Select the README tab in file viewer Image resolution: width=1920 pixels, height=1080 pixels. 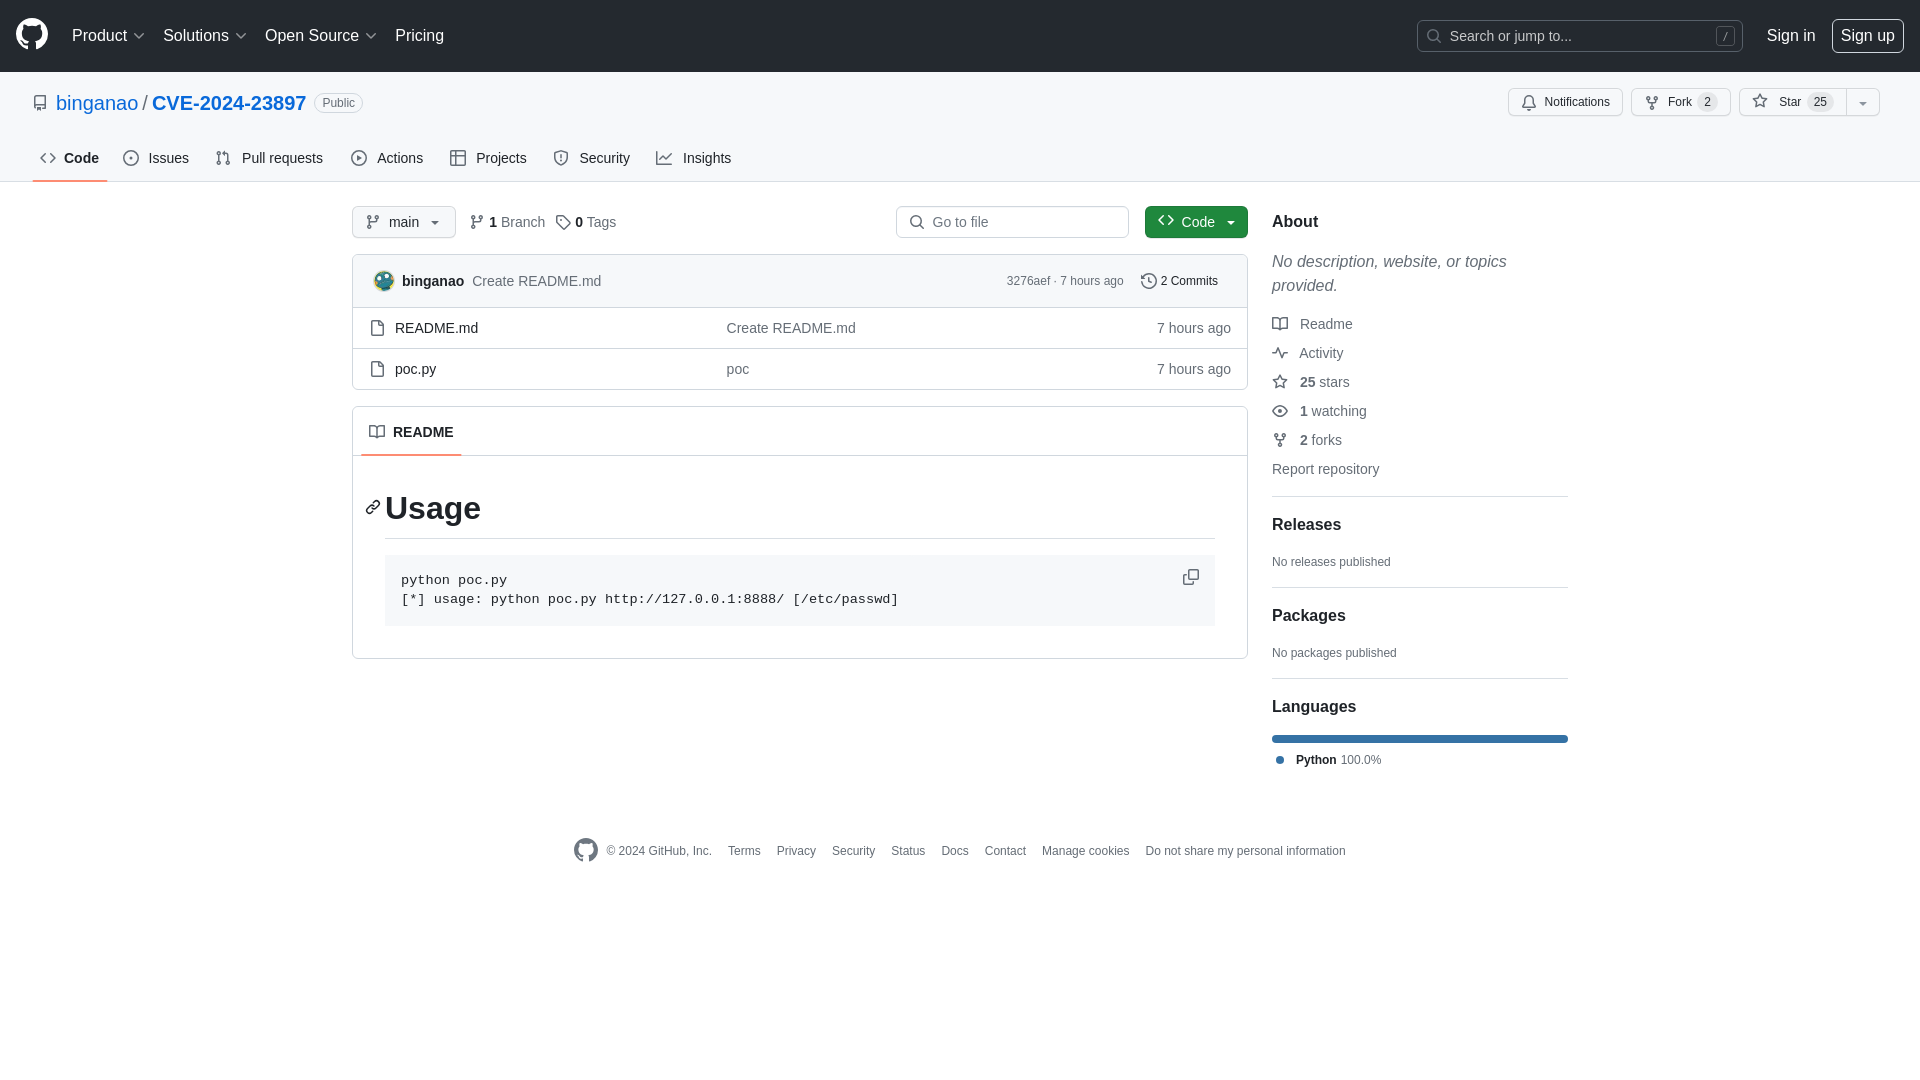(411, 432)
